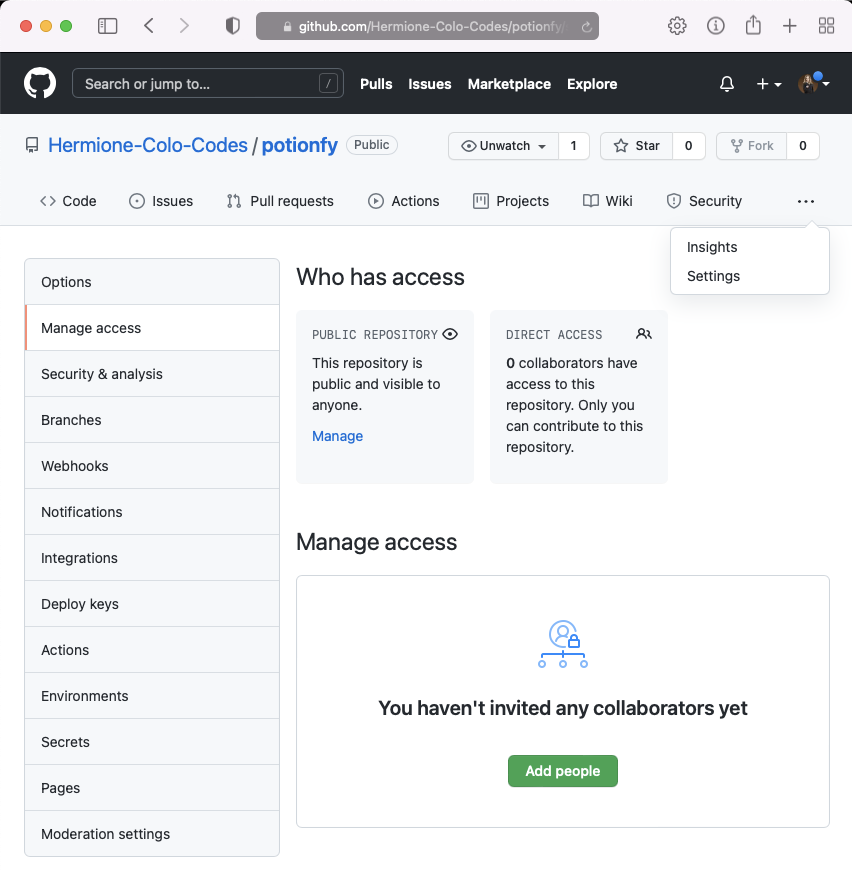852x872 pixels.
Task: Switch to the Pull requests tab
Action: pyautogui.click(x=280, y=201)
